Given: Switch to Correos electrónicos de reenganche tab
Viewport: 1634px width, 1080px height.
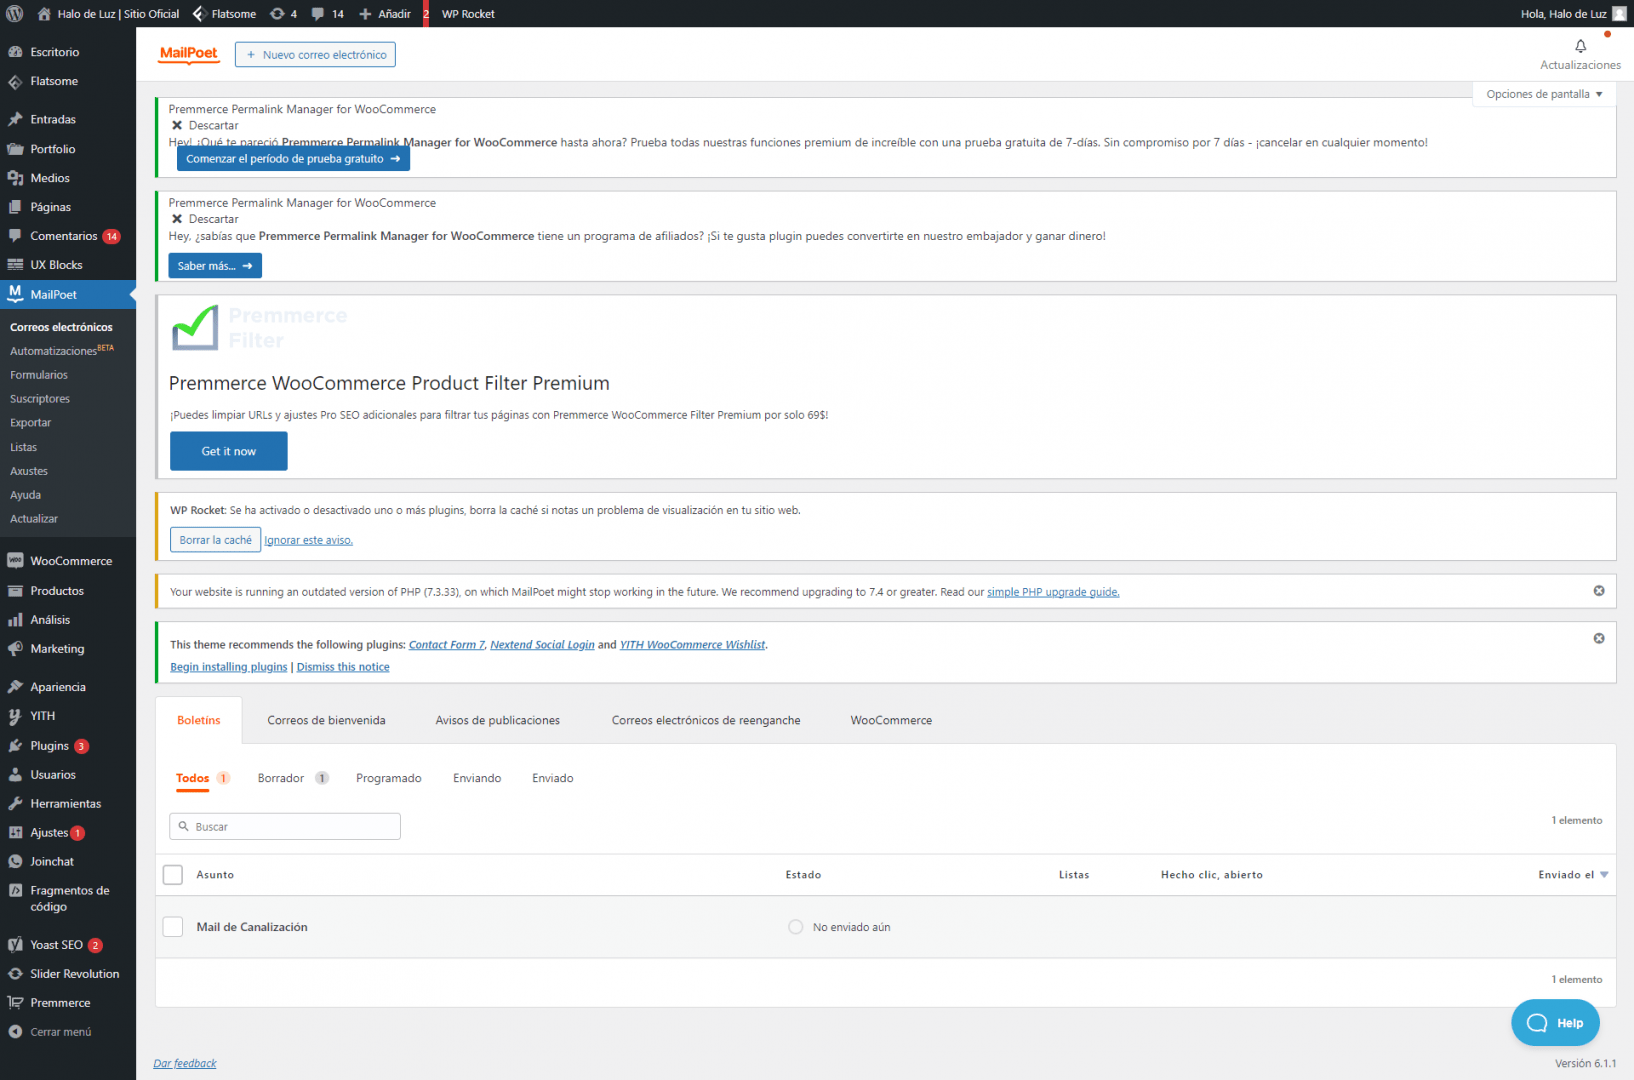Looking at the screenshot, I should (x=706, y=720).
